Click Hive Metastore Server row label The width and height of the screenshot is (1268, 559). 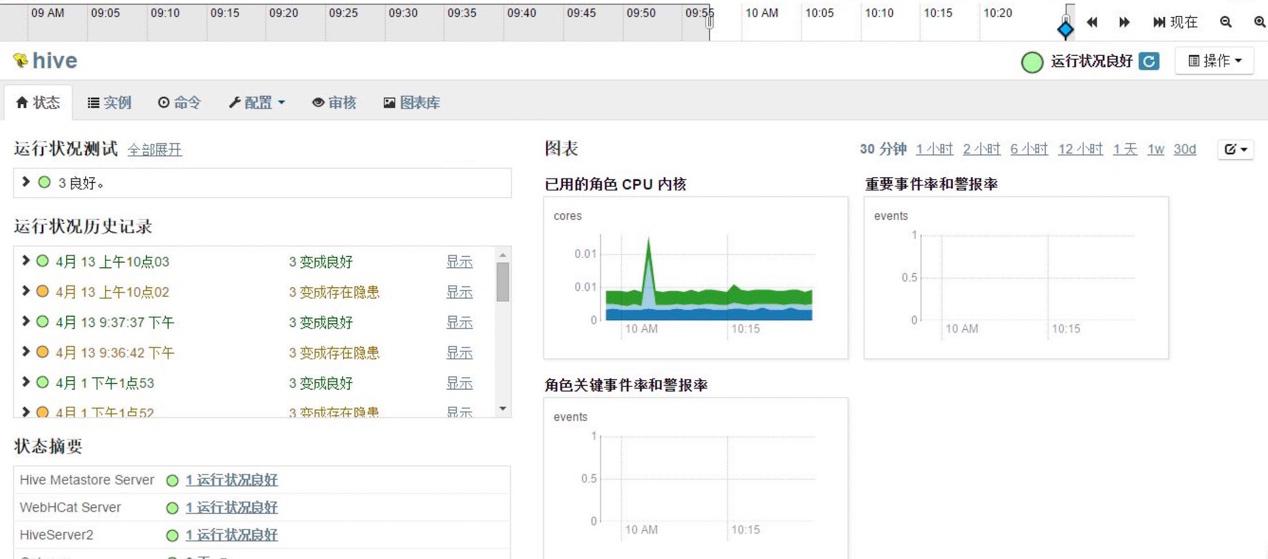[x=87, y=480]
